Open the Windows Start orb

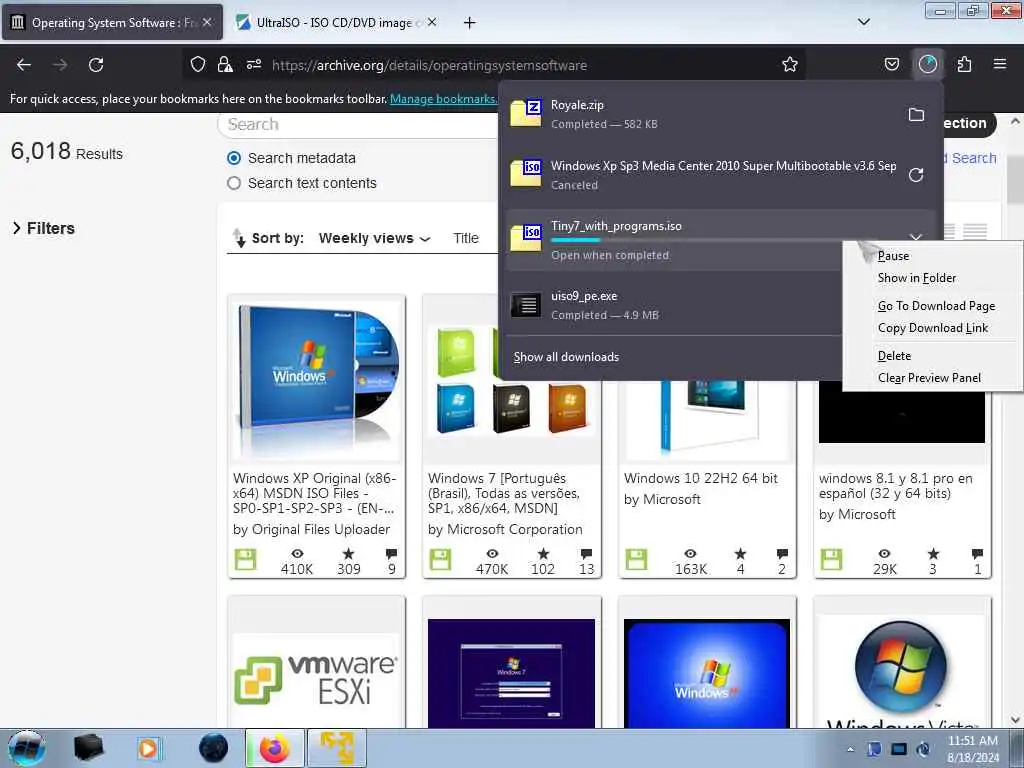pyautogui.click(x=27, y=748)
